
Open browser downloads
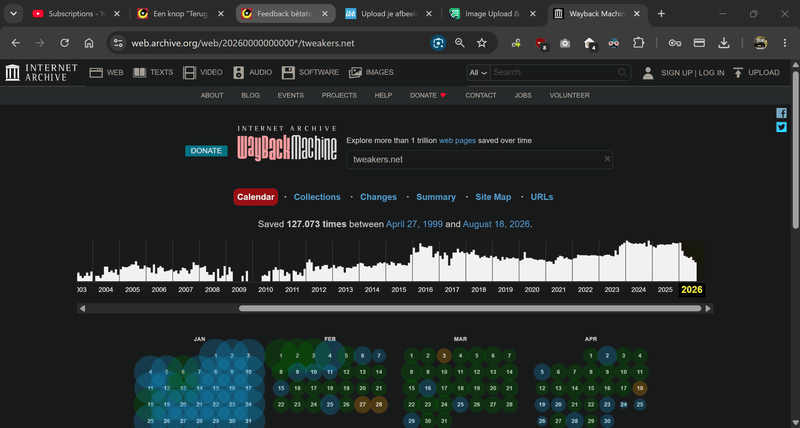pos(724,43)
